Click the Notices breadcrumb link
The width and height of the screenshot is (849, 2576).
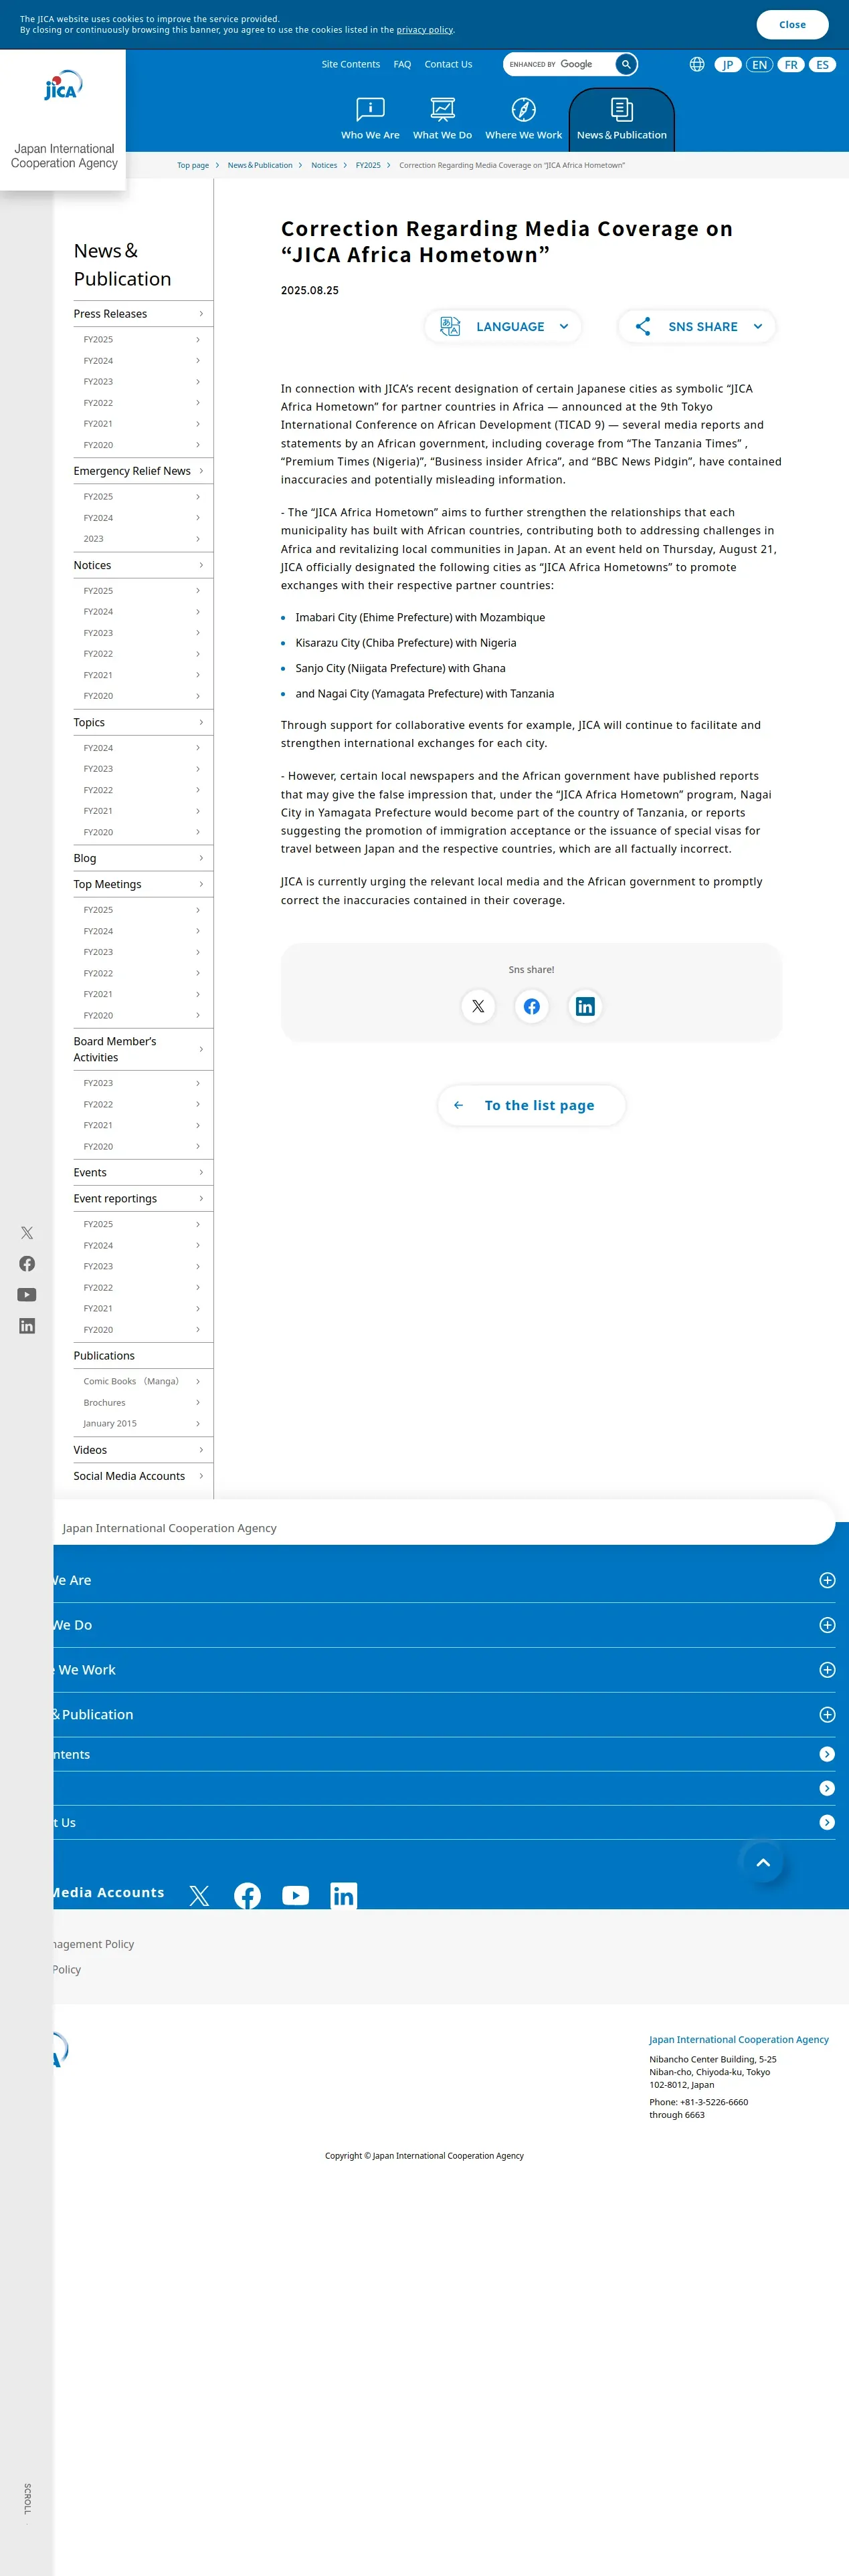[324, 165]
